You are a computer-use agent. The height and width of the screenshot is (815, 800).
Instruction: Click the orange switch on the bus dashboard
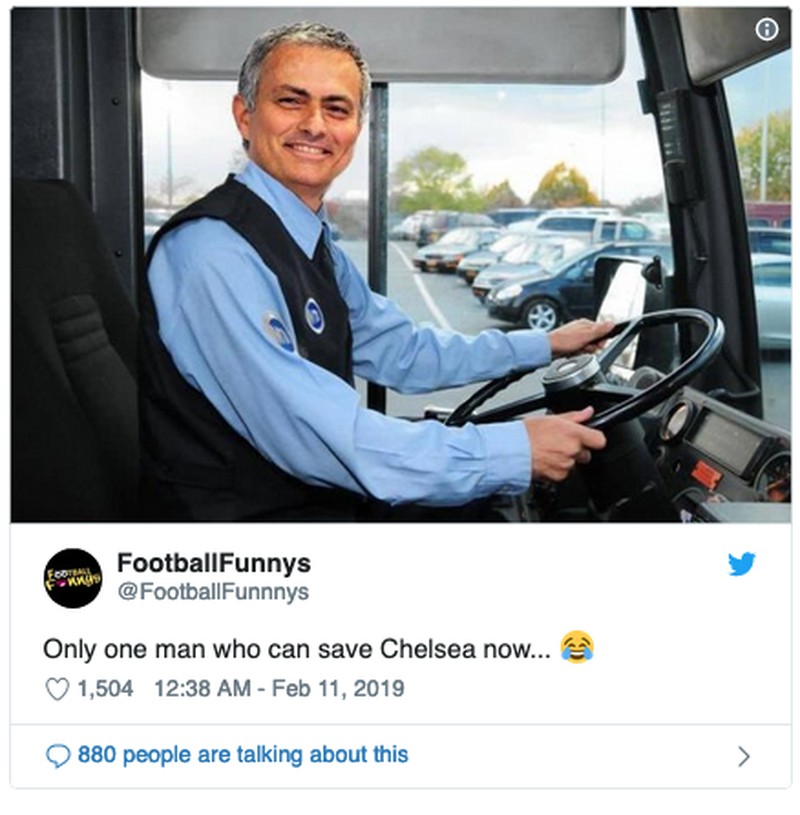pyautogui.click(x=705, y=474)
